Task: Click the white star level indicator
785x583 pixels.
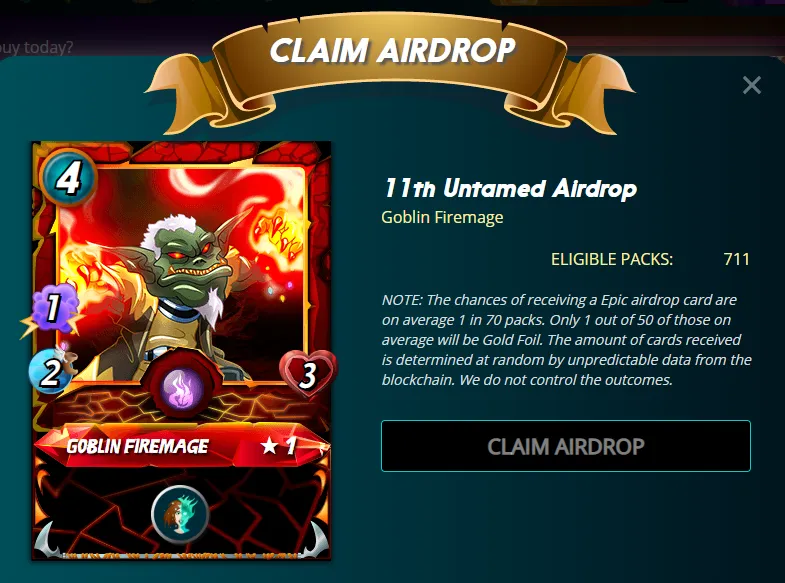Action: 269,445
